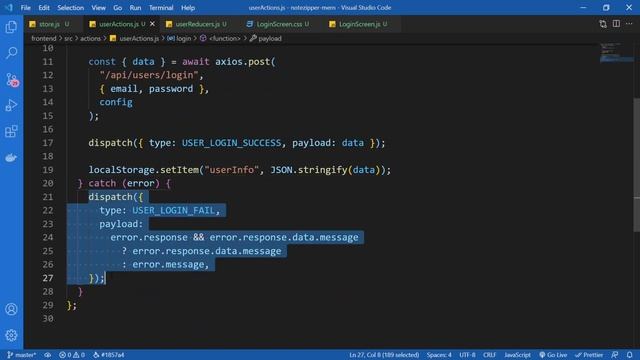Change end of line sequence CRLF
Screen dimensions: 640x360
point(489,355)
